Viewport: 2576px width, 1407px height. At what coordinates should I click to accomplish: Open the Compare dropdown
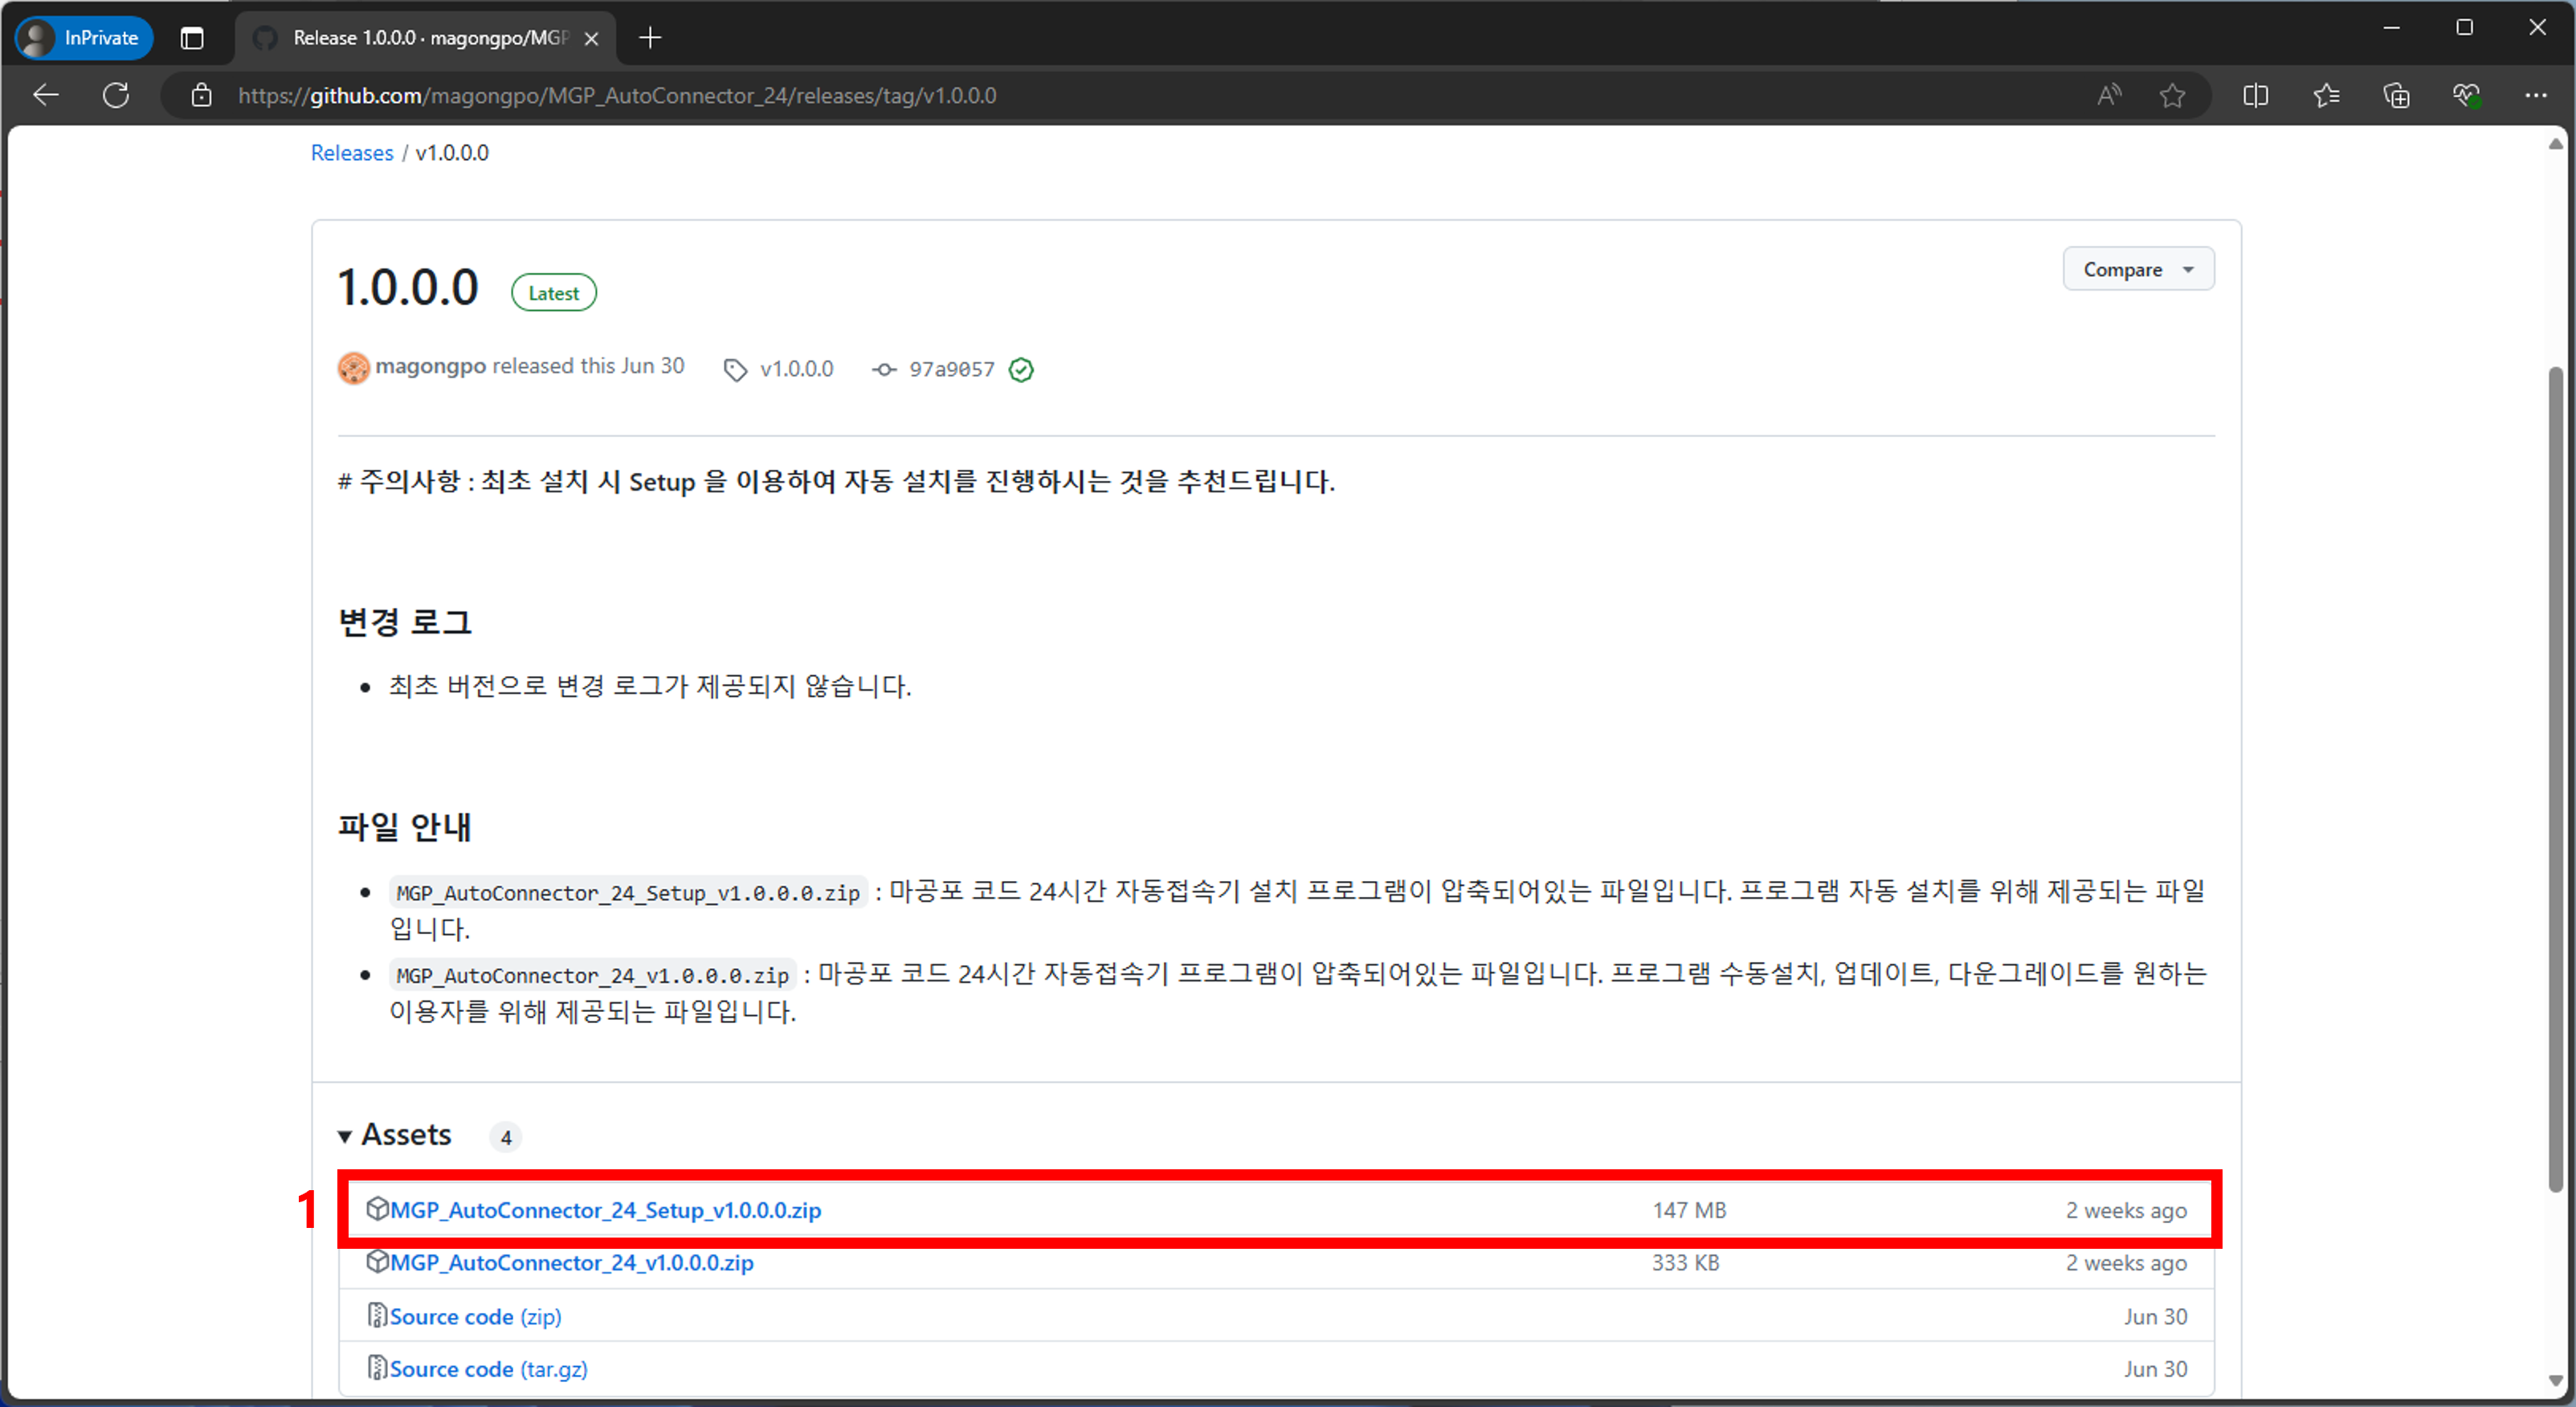click(x=2138, y=269)
